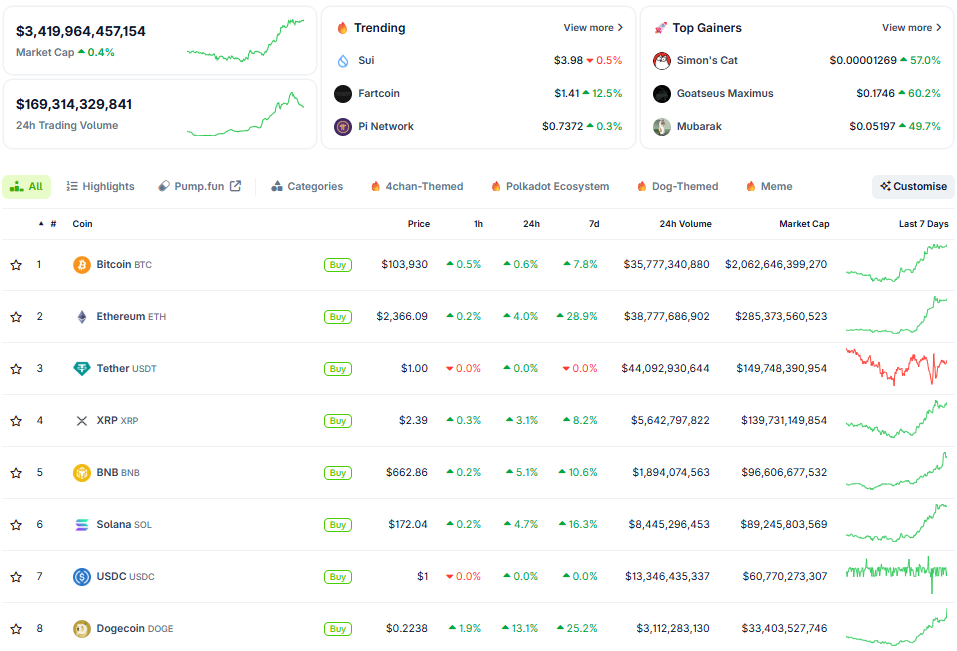This screenshot has height=651, width=957.
Task: Click the Customise button
Action: pyautogui.click(x=913, y=187)
